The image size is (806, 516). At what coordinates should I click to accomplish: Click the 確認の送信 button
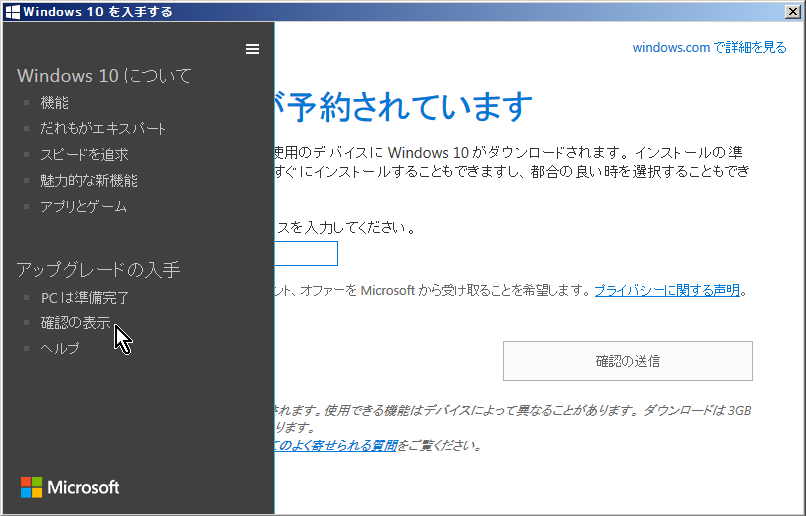[x=628, y=361]
